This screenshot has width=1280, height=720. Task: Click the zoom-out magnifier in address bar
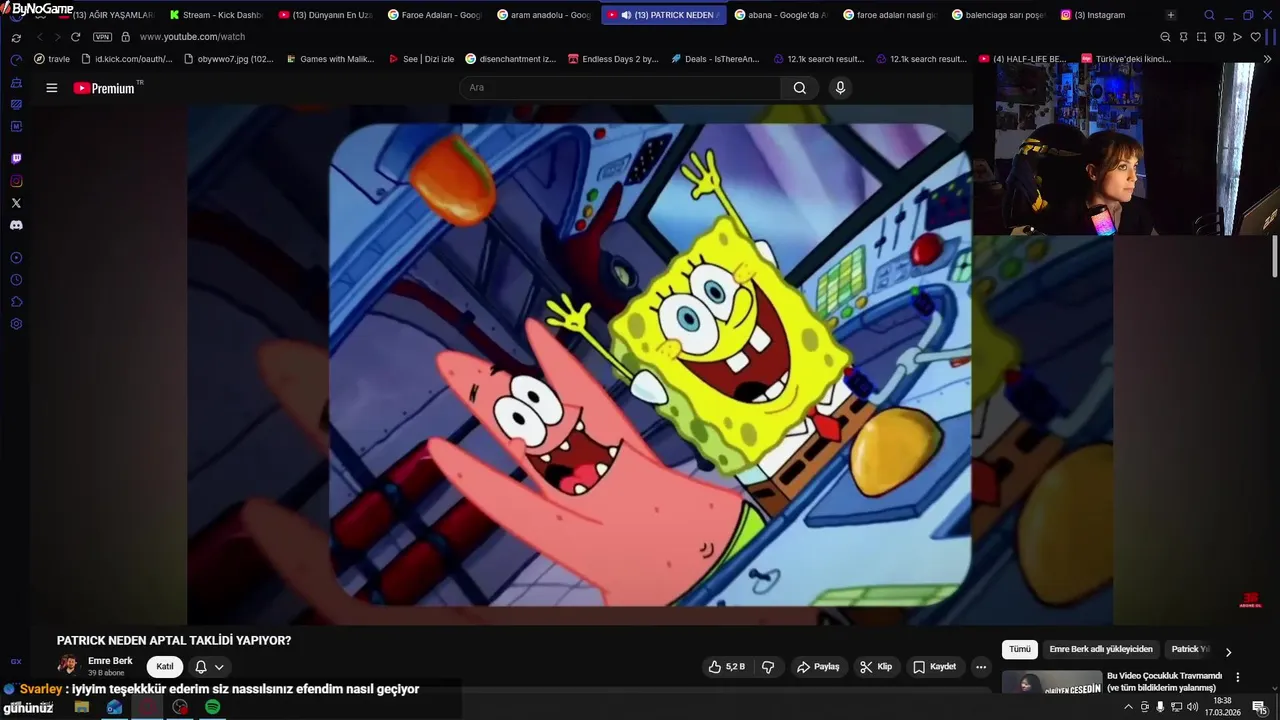[1165, 37]
